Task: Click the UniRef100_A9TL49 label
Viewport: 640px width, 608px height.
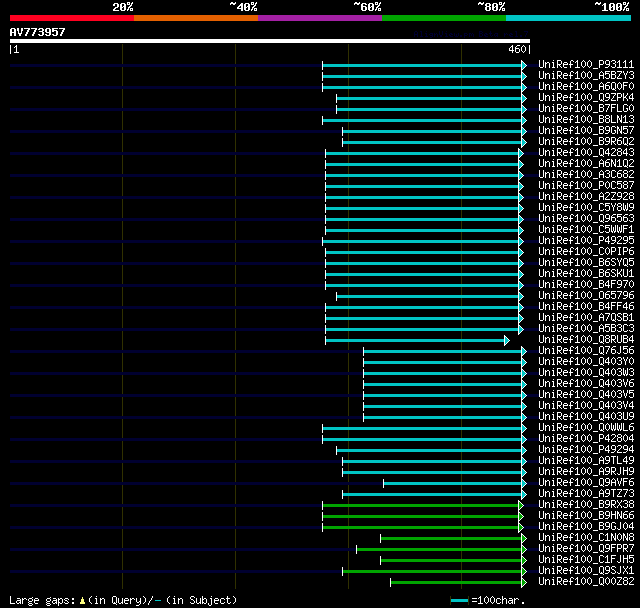Action: (586, 461)
